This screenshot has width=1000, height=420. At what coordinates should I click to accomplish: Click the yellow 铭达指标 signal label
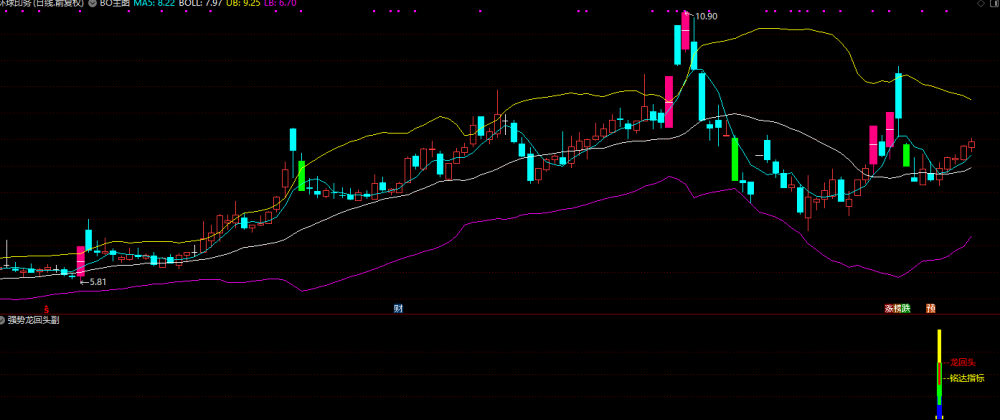pos(967,378)
